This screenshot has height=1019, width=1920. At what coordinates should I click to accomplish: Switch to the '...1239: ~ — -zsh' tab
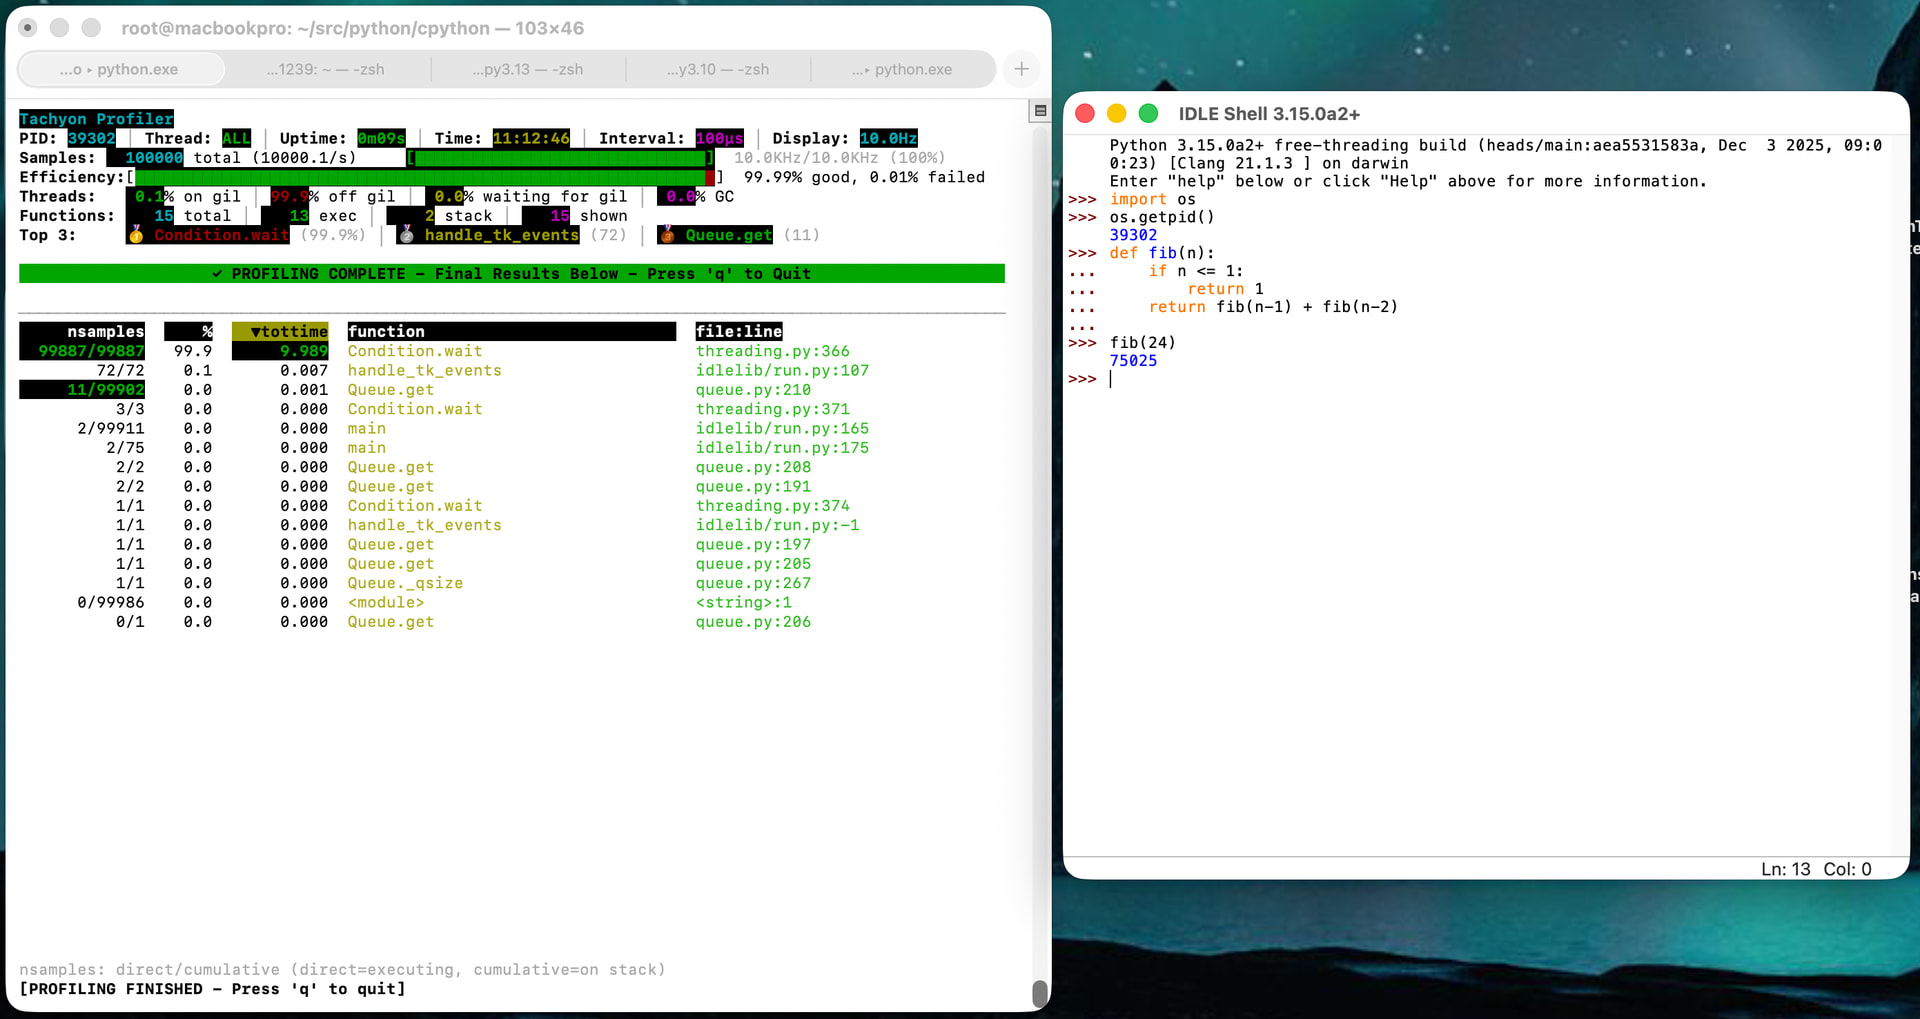coord(326,69)
